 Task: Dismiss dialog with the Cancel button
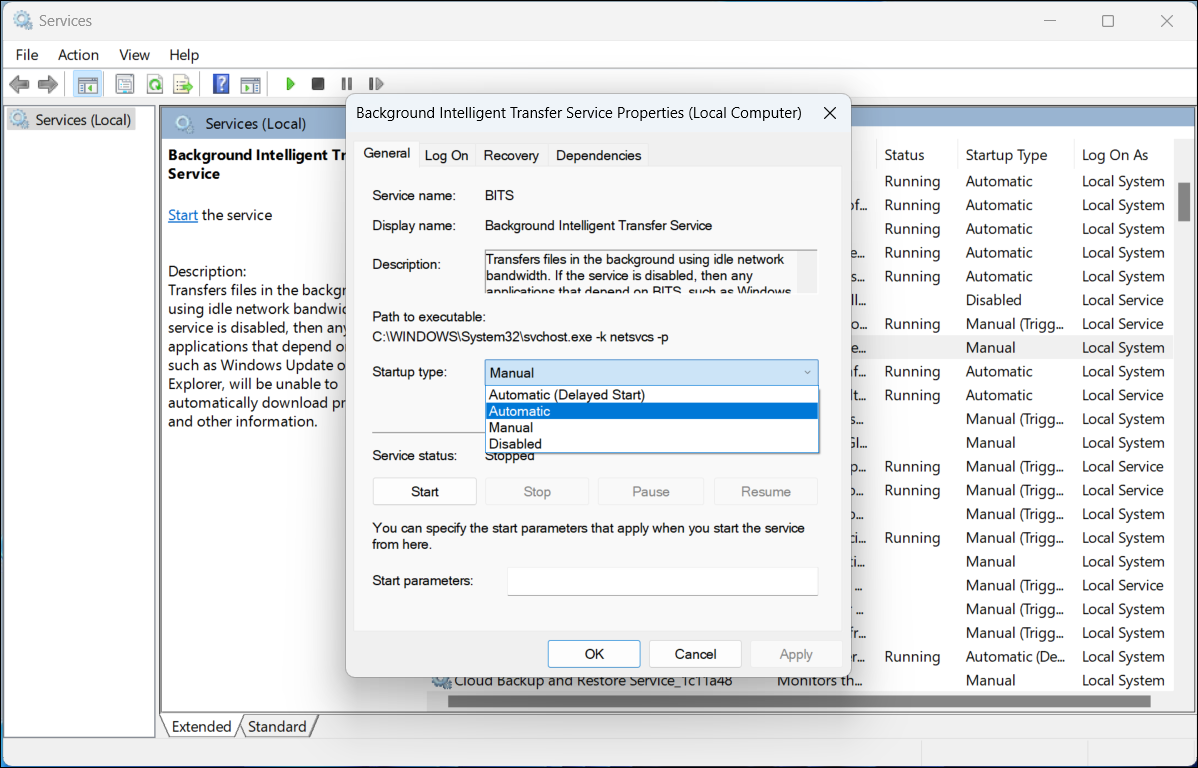point(695,654)
